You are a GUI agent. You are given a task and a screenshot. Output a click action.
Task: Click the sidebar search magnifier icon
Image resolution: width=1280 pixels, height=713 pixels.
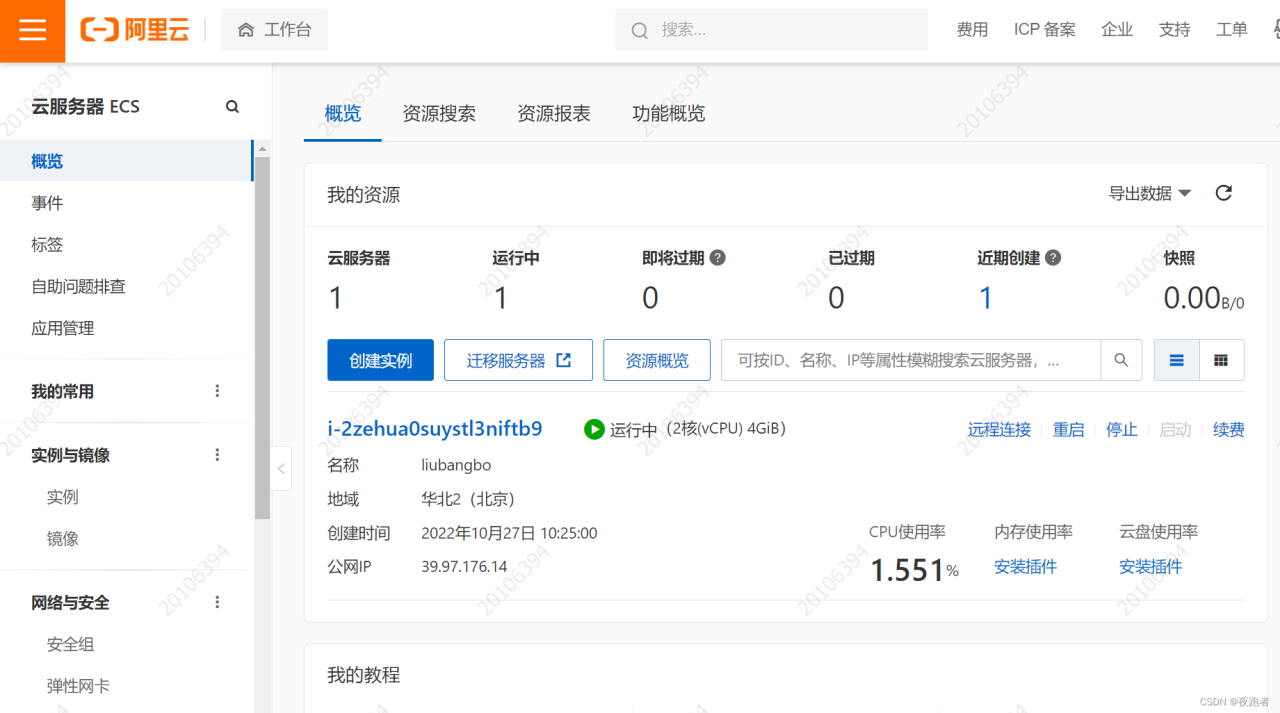click(x=232, y=106)
